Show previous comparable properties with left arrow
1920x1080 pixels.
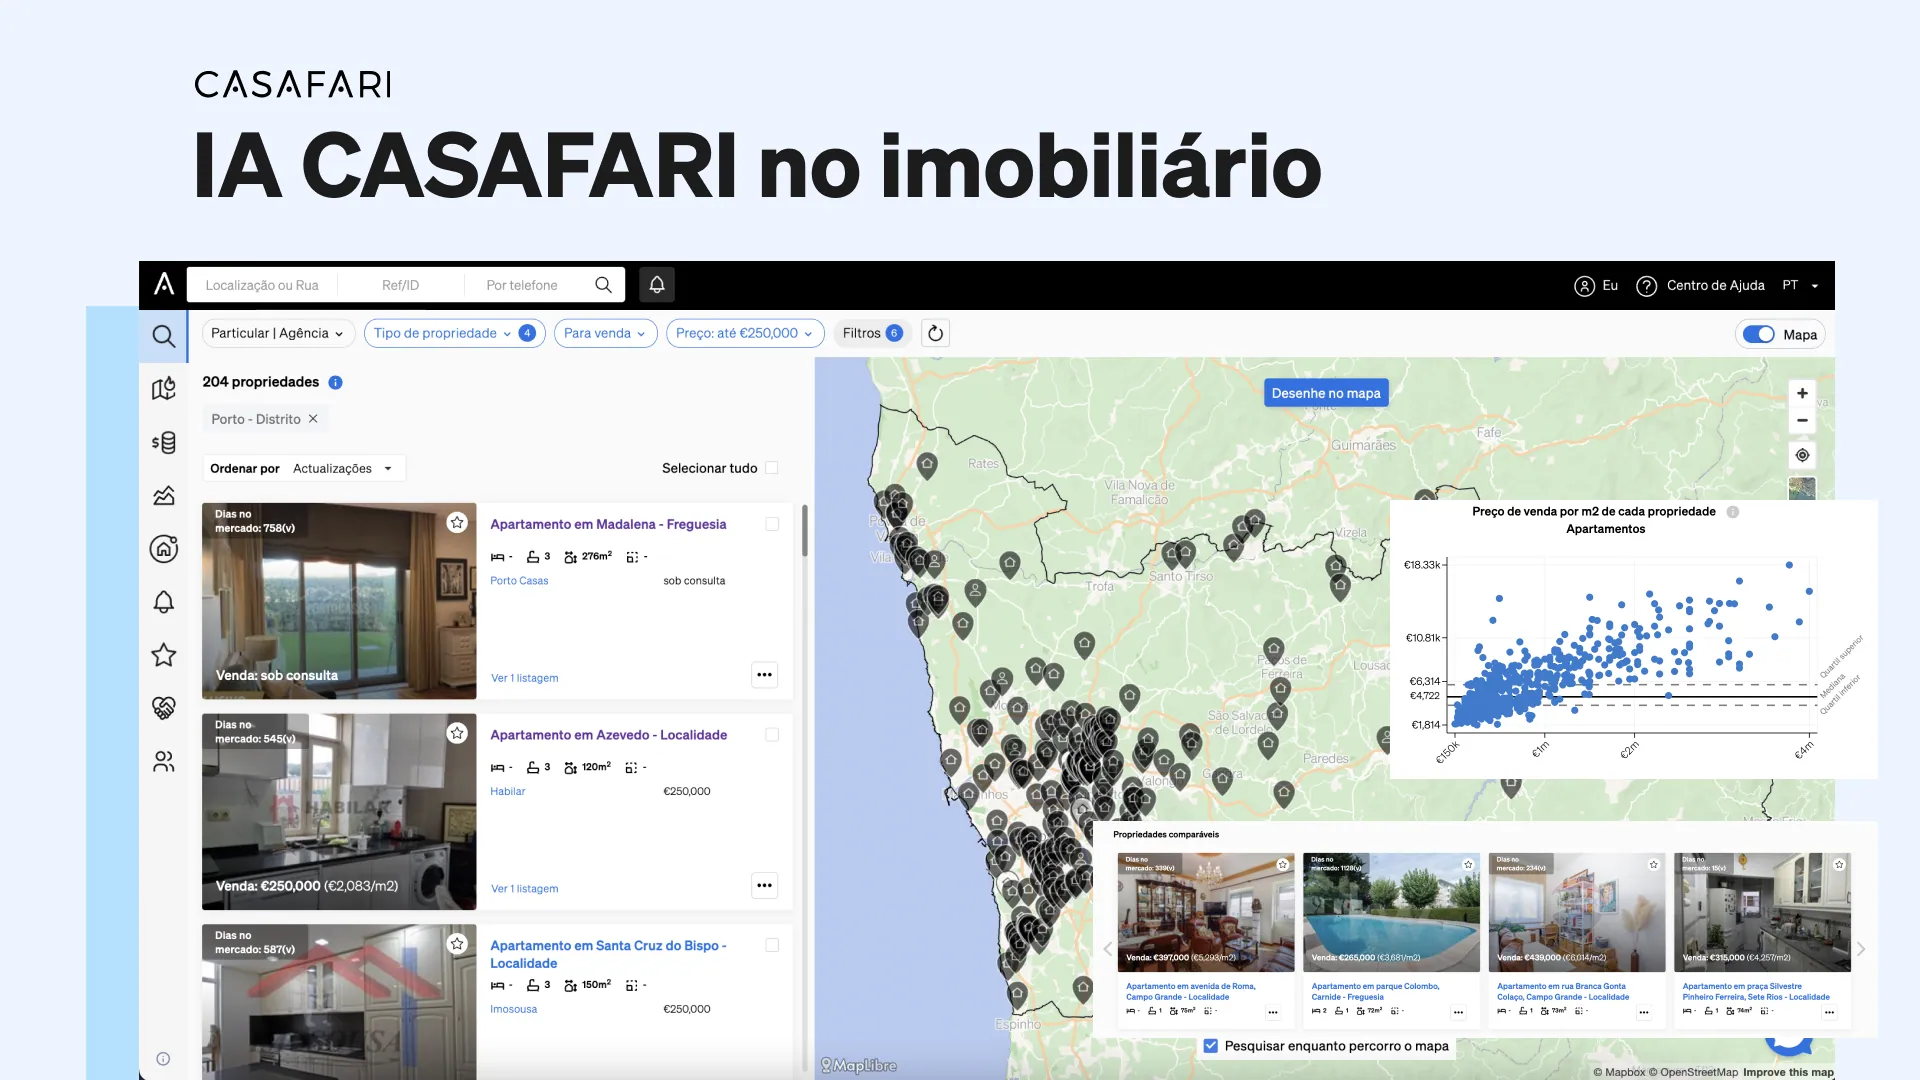(x=1107, y=949)
